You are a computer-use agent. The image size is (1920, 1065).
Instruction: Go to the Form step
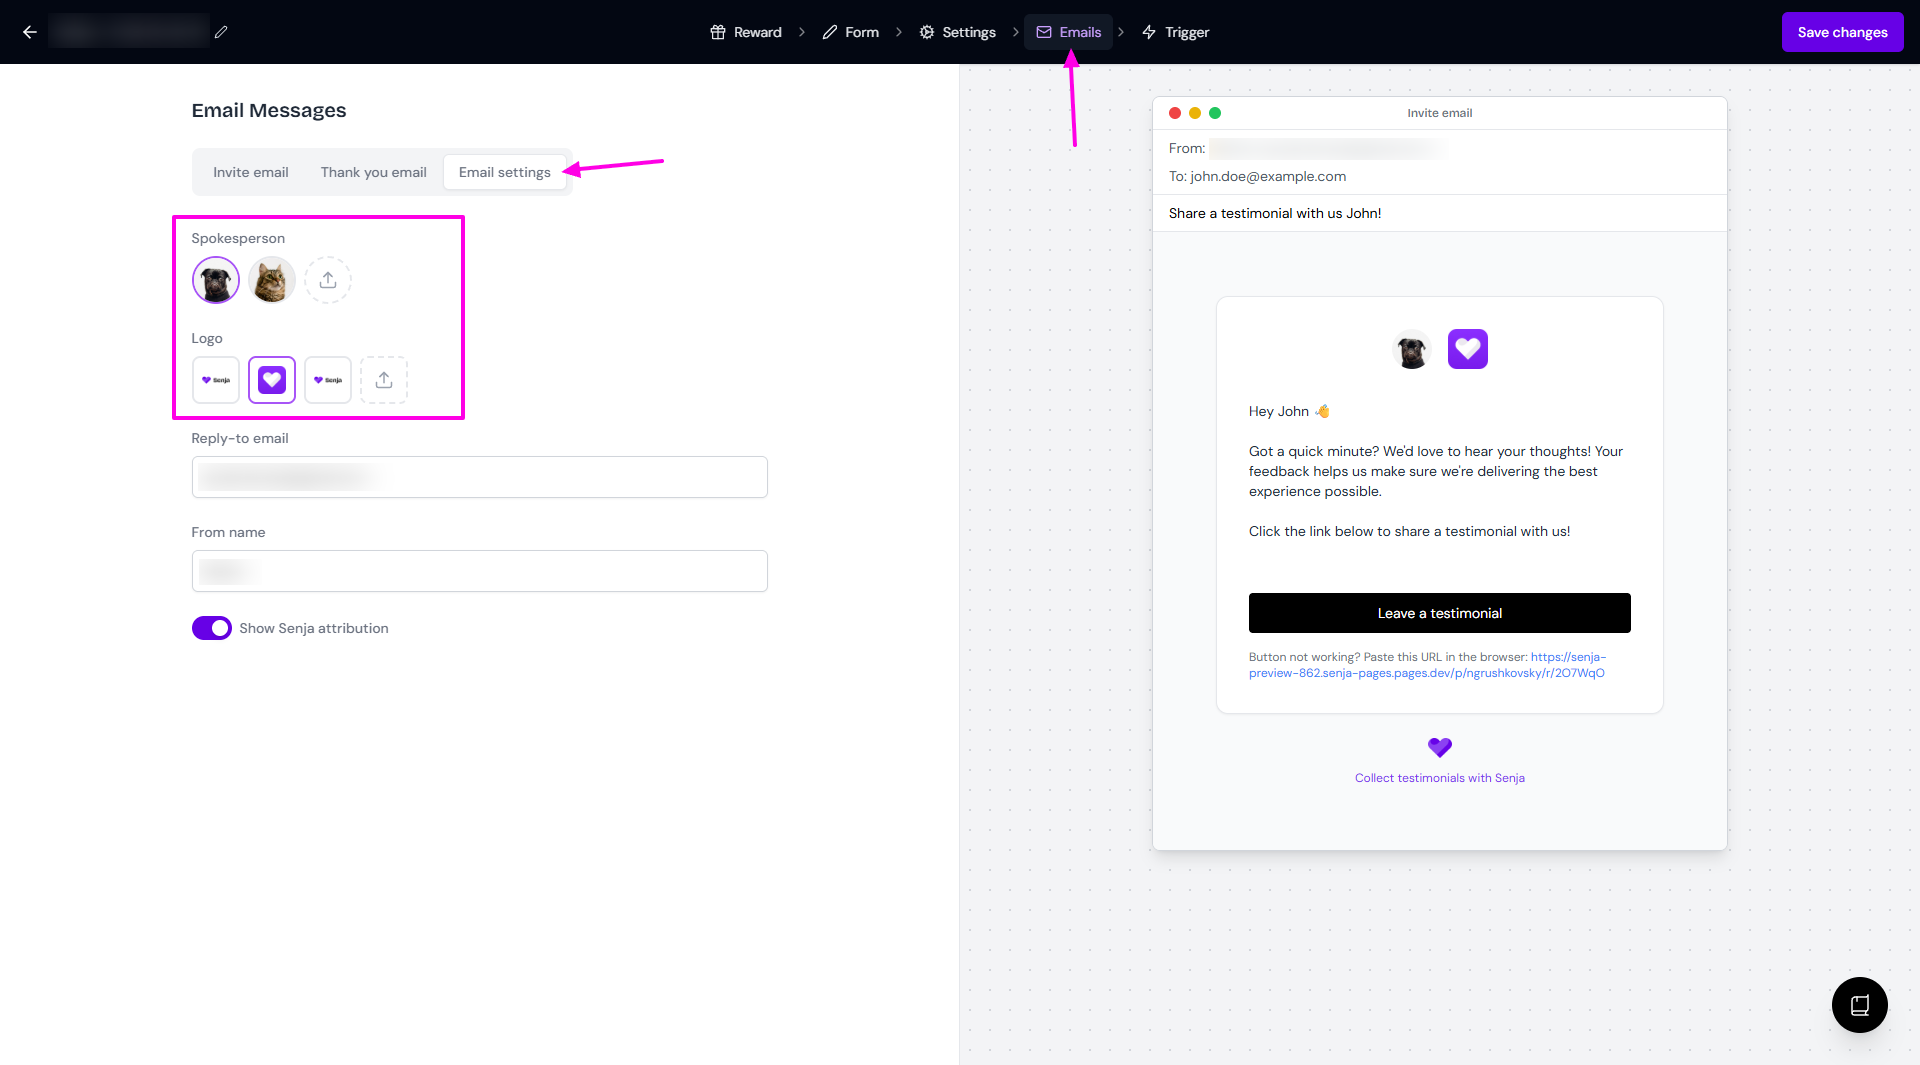click(x=851, y=32)
